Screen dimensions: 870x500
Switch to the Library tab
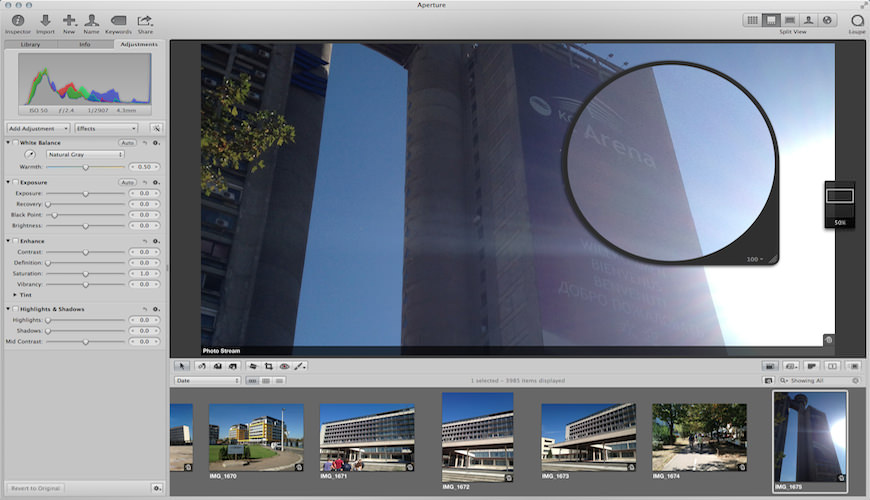(x=31, y=44)
